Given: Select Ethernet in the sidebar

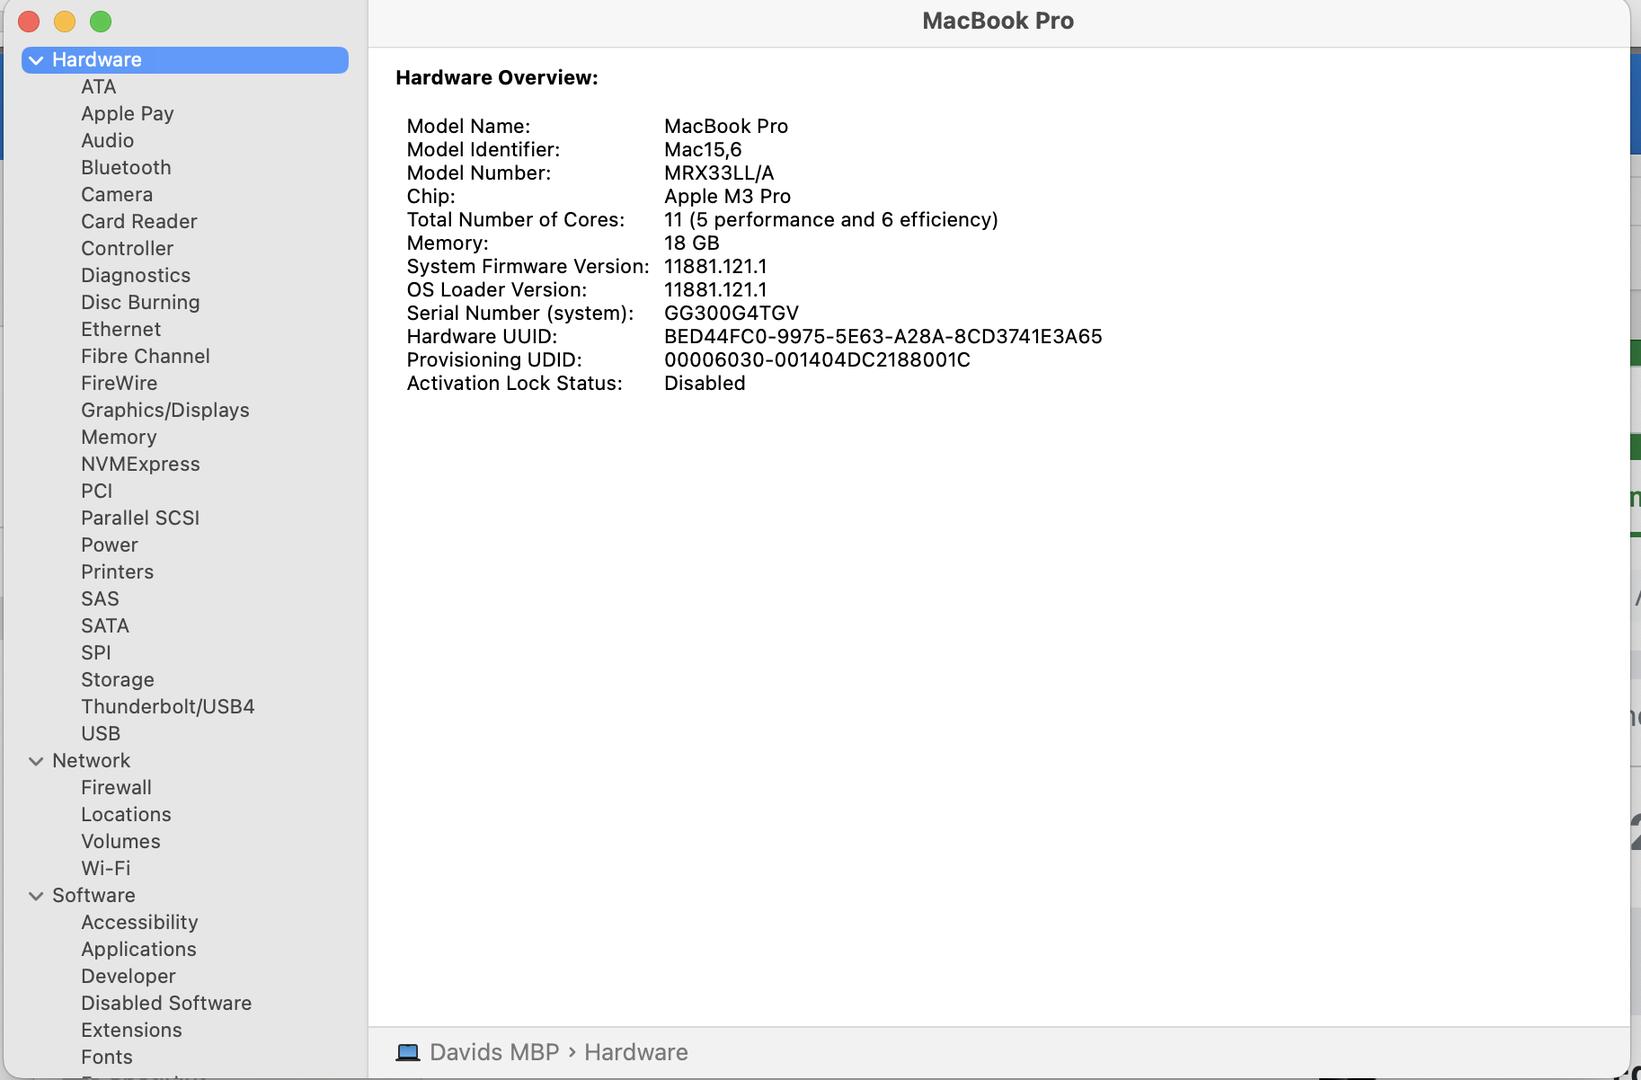Looking at the screenshot, I should point(121,330).
